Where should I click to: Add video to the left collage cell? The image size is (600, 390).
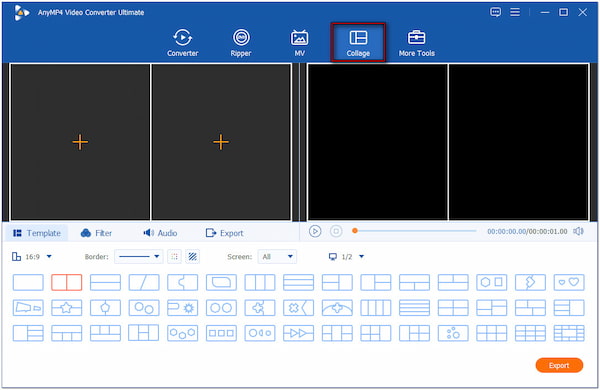pos(80,142)
